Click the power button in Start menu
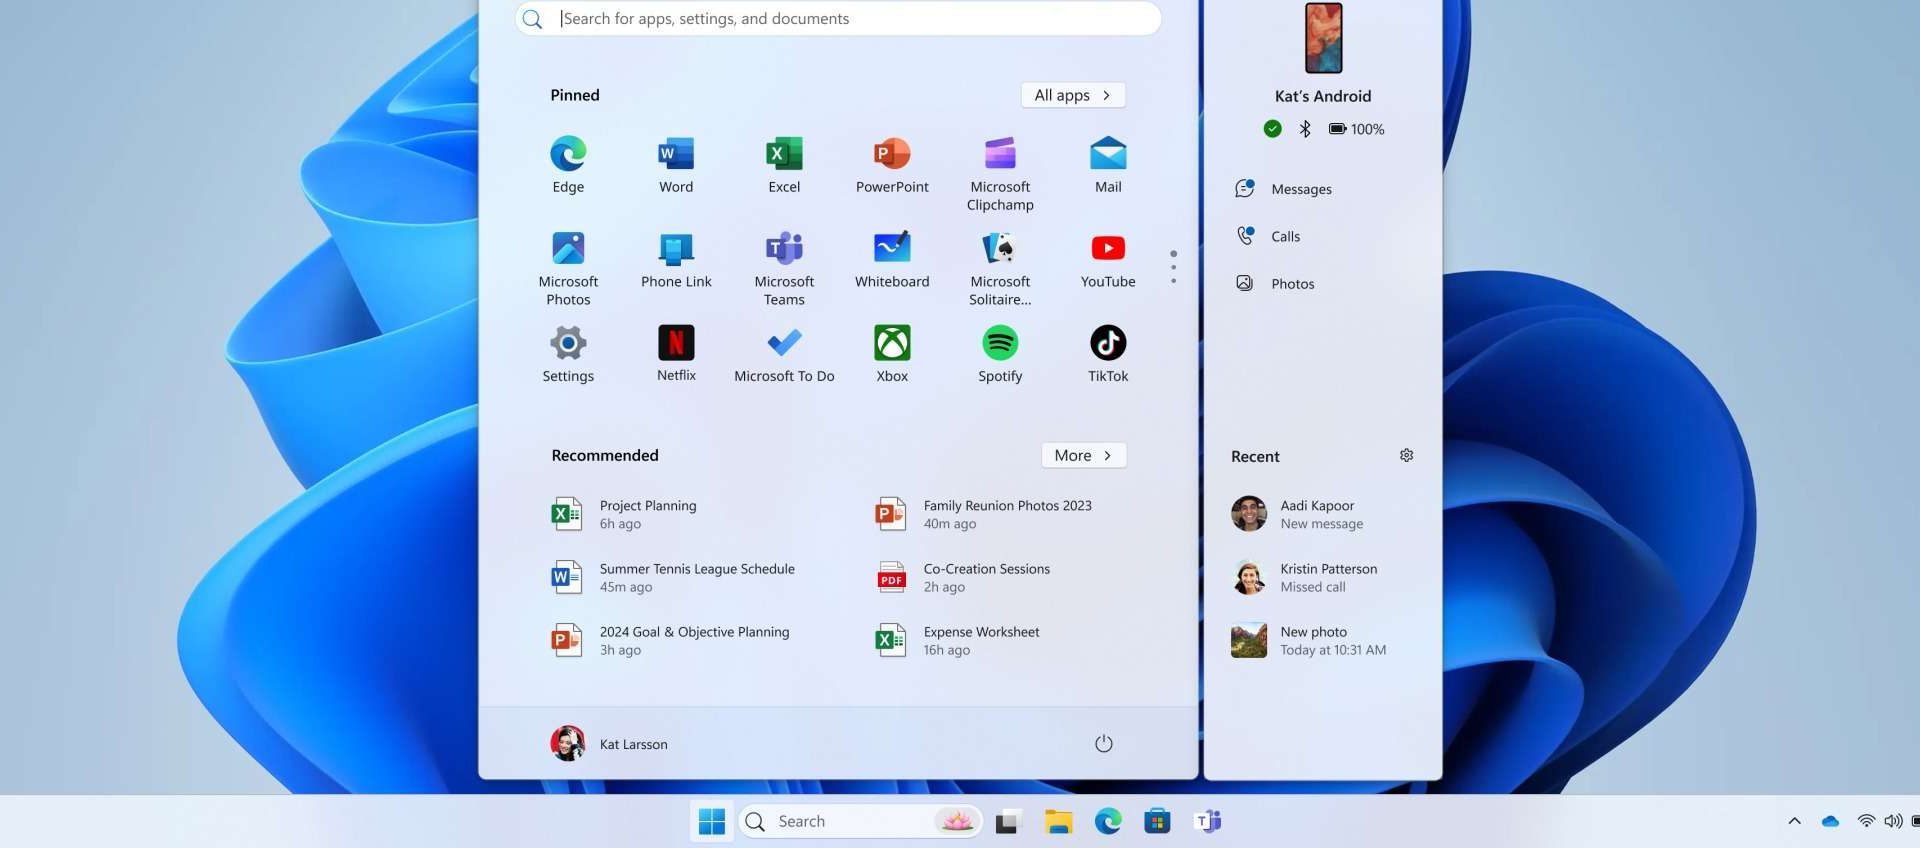Viewport: 1920px width, 848px height. coord(1104,743)
